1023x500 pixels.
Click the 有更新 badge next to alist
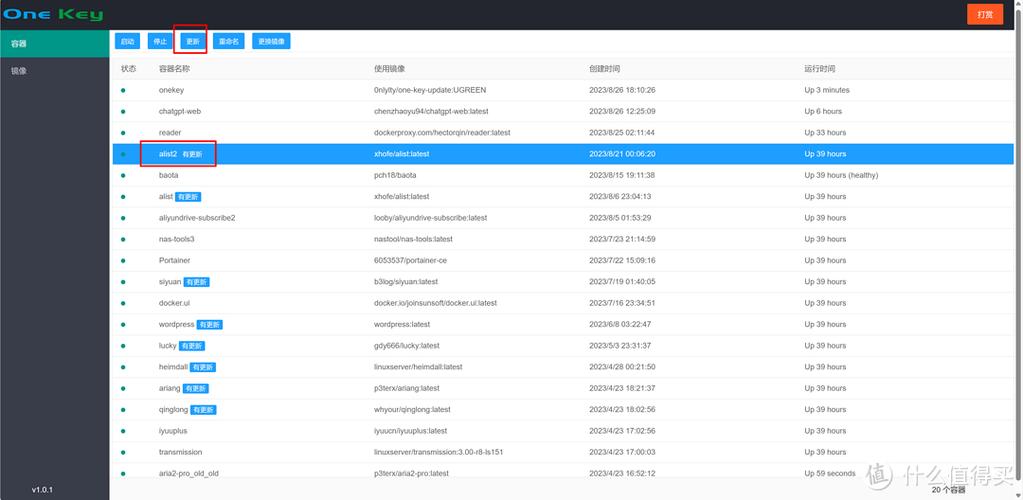pos(189,196)
